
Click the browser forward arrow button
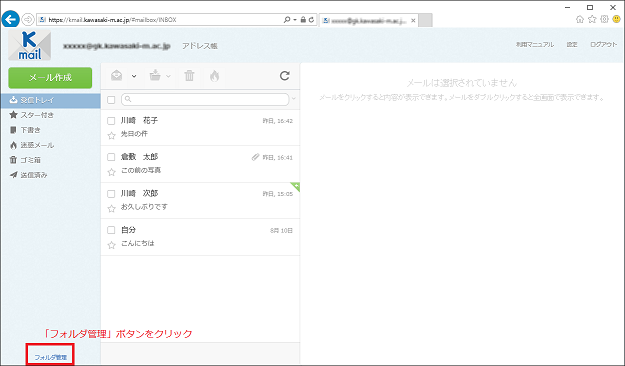coord(28,19)
